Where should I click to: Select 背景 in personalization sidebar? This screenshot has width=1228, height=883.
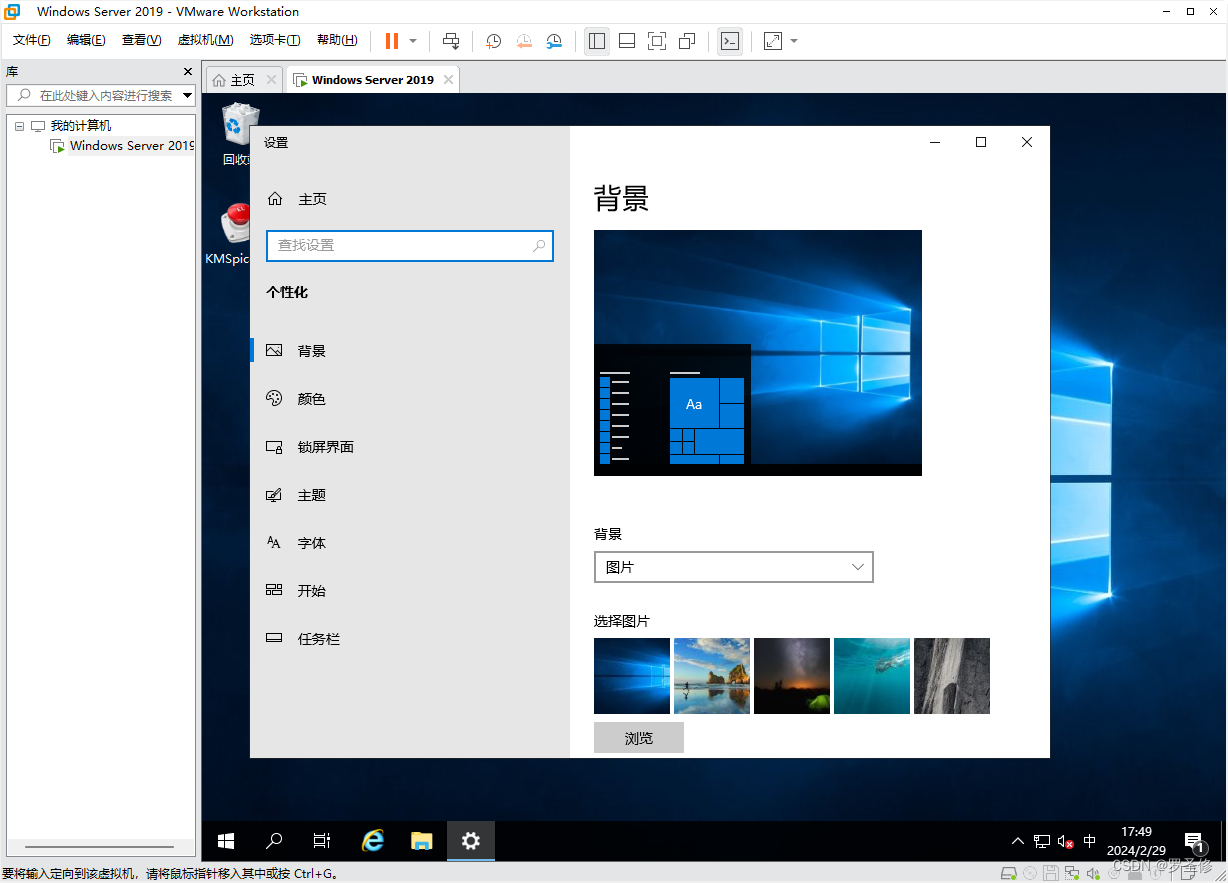[410, 351]
